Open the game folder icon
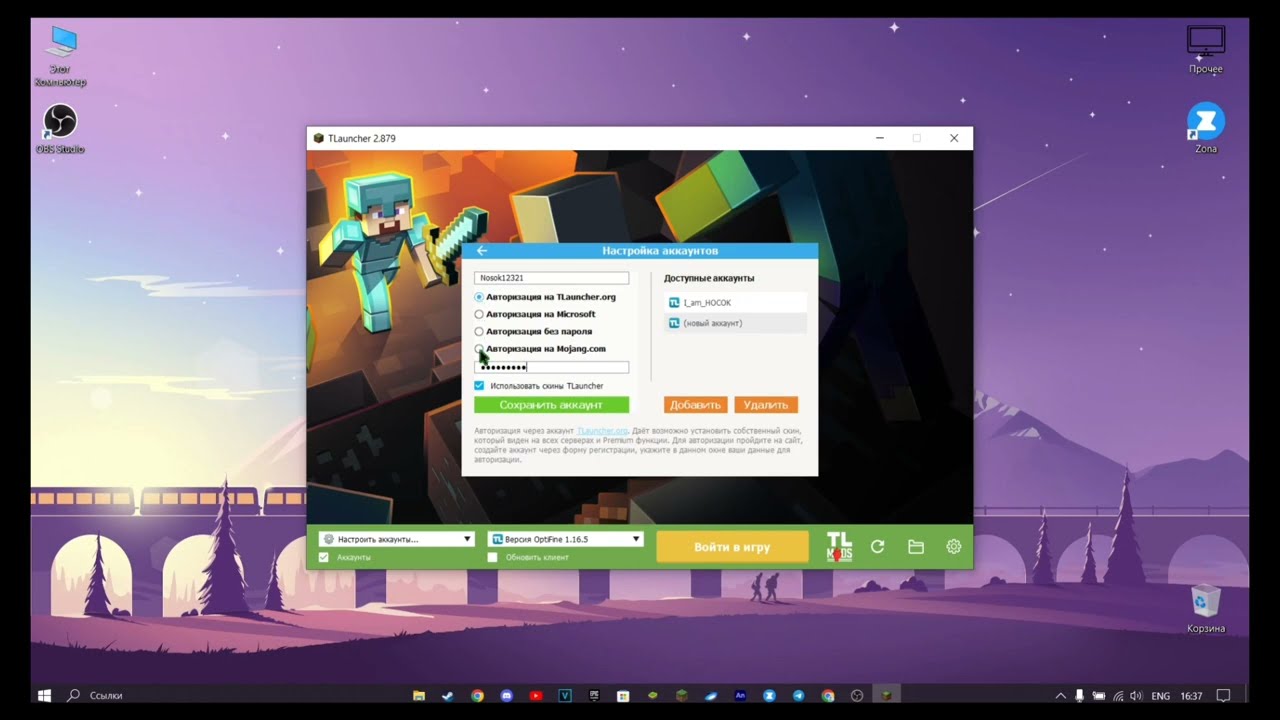The height and width of the screenshot is (720, 1280). click(915, 547)
